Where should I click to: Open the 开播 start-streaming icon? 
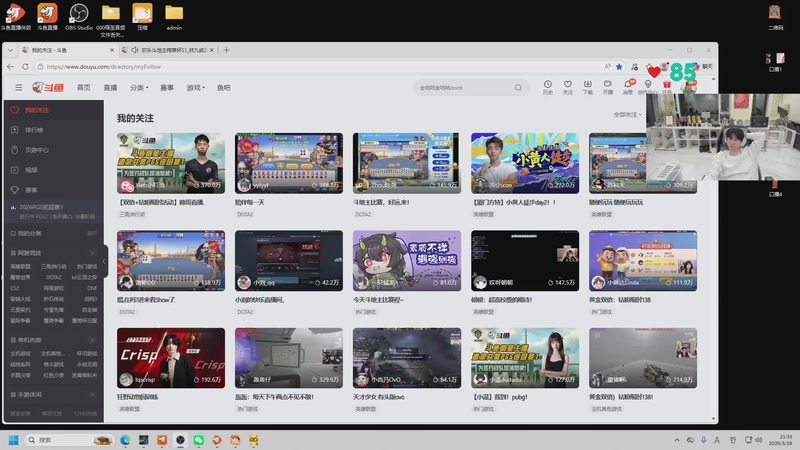pyautogui.click(x=608, y=87)
